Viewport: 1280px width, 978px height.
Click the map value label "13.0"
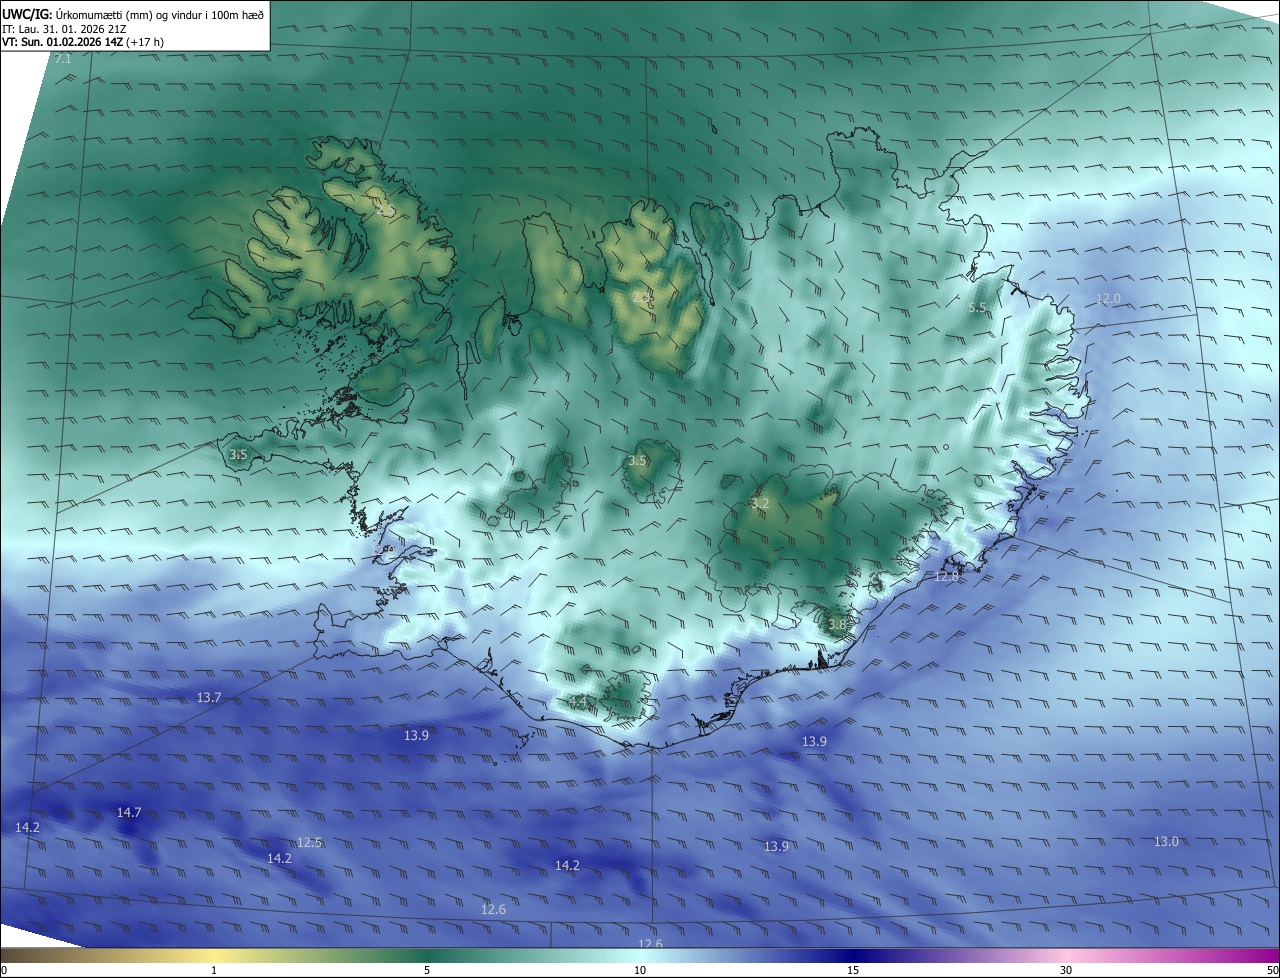[1166, 842]
